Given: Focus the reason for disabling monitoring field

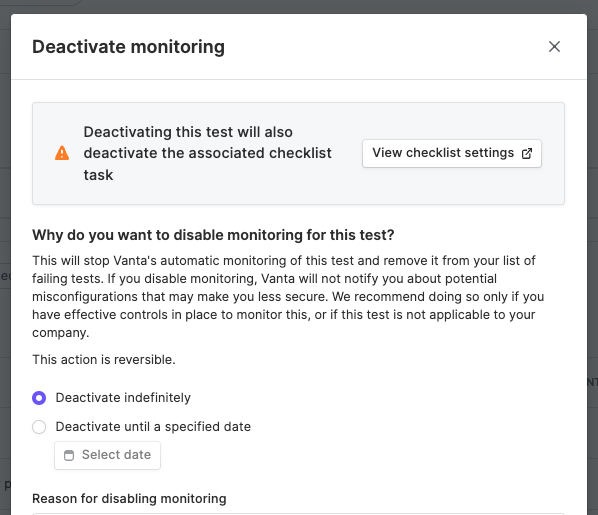Looking at the screenshot, I should pyautogui.click(x=298, y=513).
